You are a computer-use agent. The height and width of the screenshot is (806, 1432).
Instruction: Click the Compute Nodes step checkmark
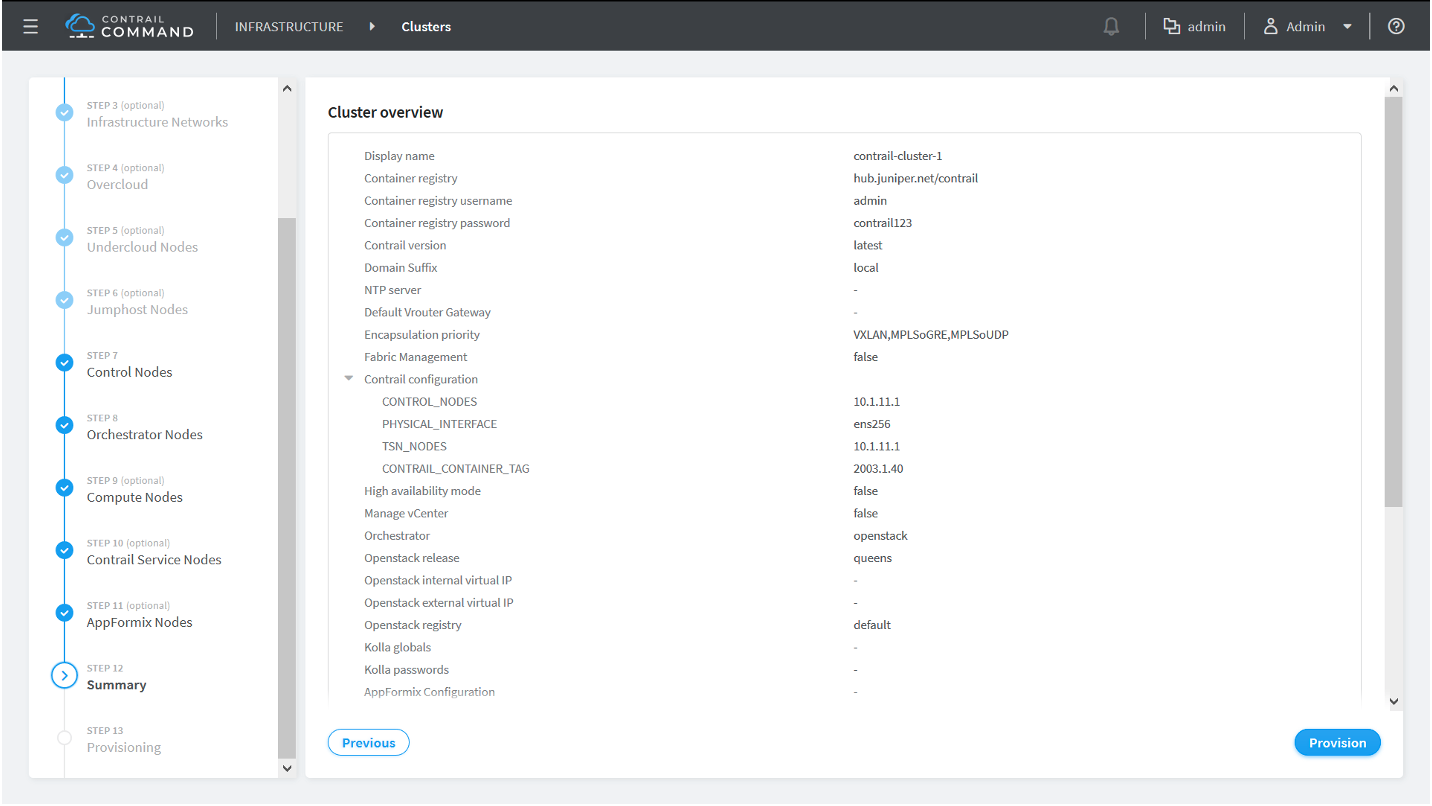[64, 488]
